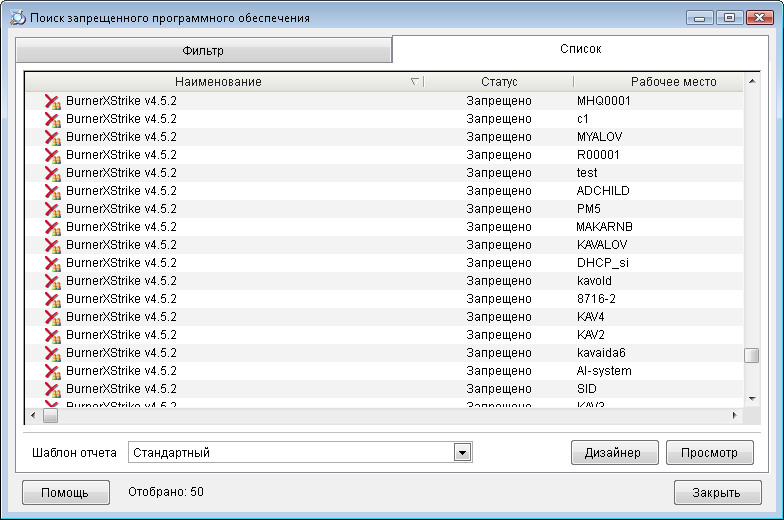The image size is (784, 520).
Task: Click the vertical scrollbar up arrow
Action: (752, 81)
